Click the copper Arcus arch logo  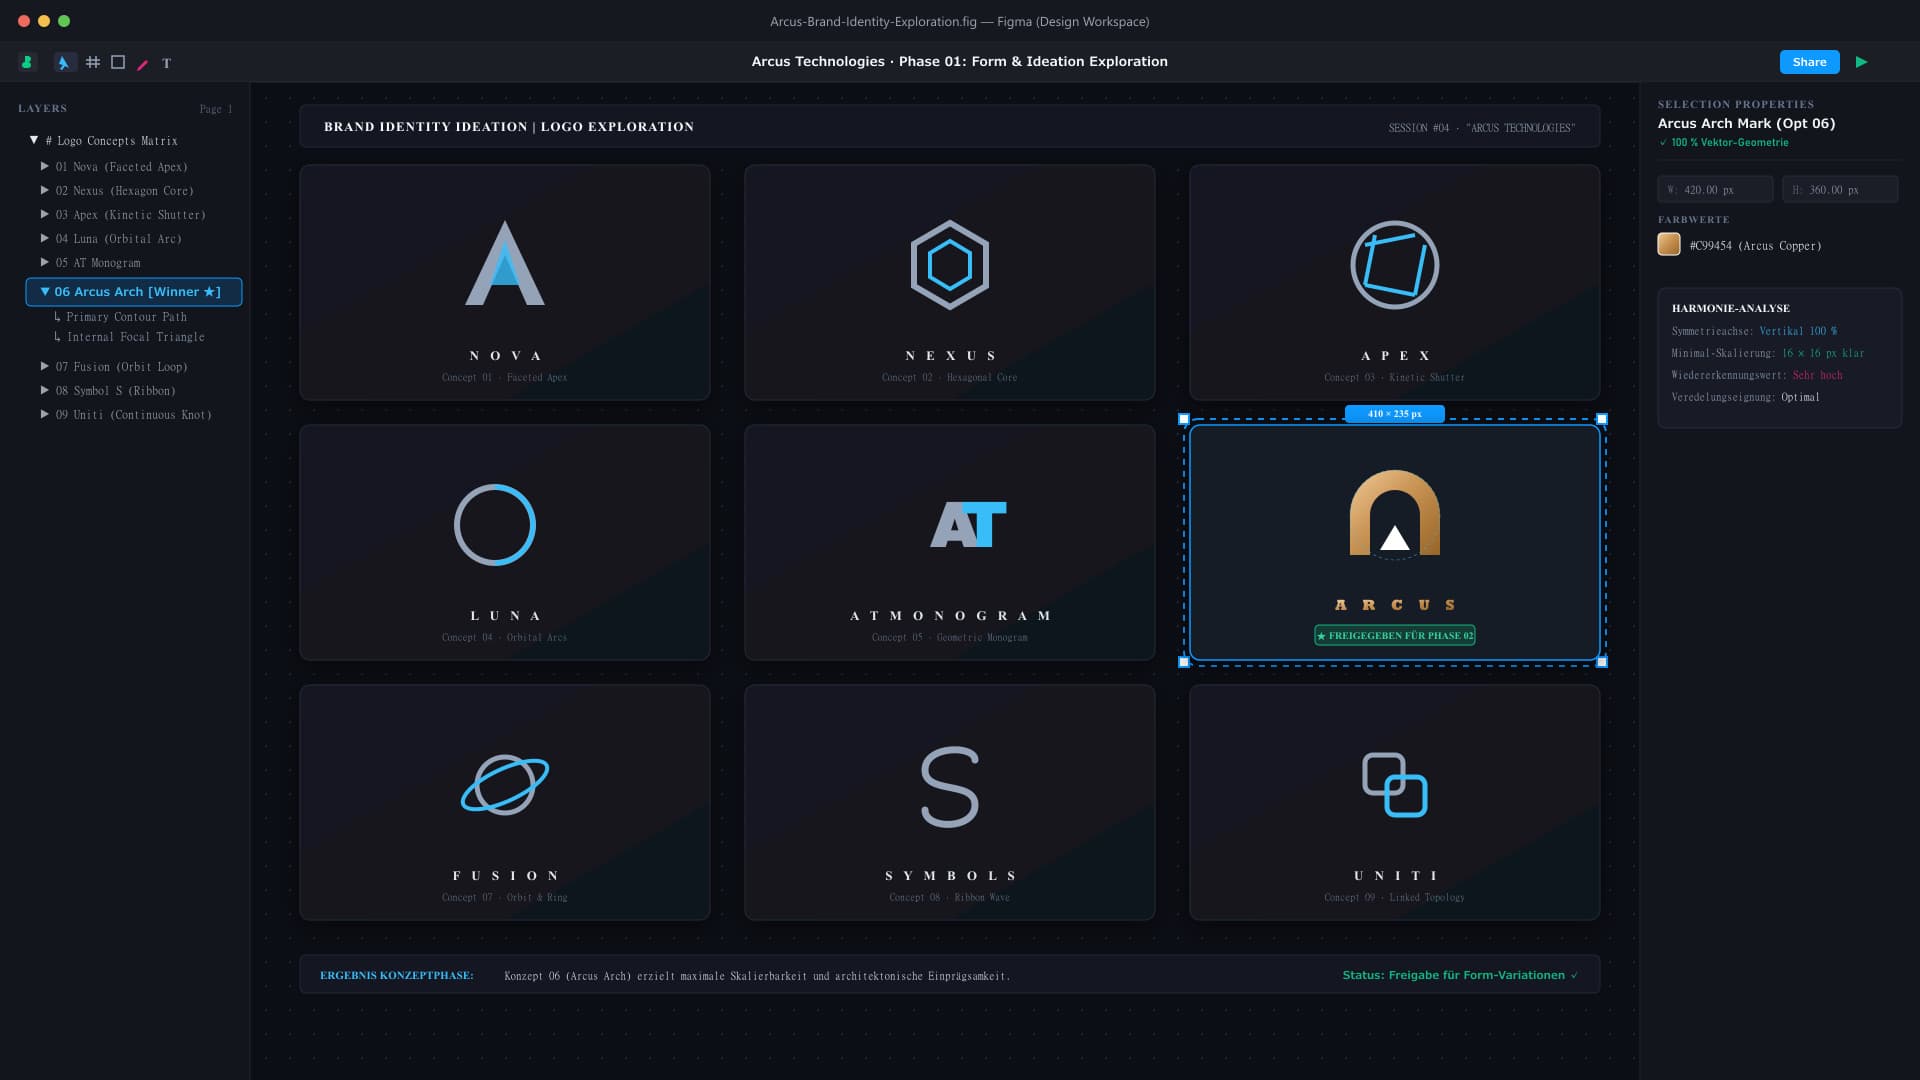point(1395,513)
